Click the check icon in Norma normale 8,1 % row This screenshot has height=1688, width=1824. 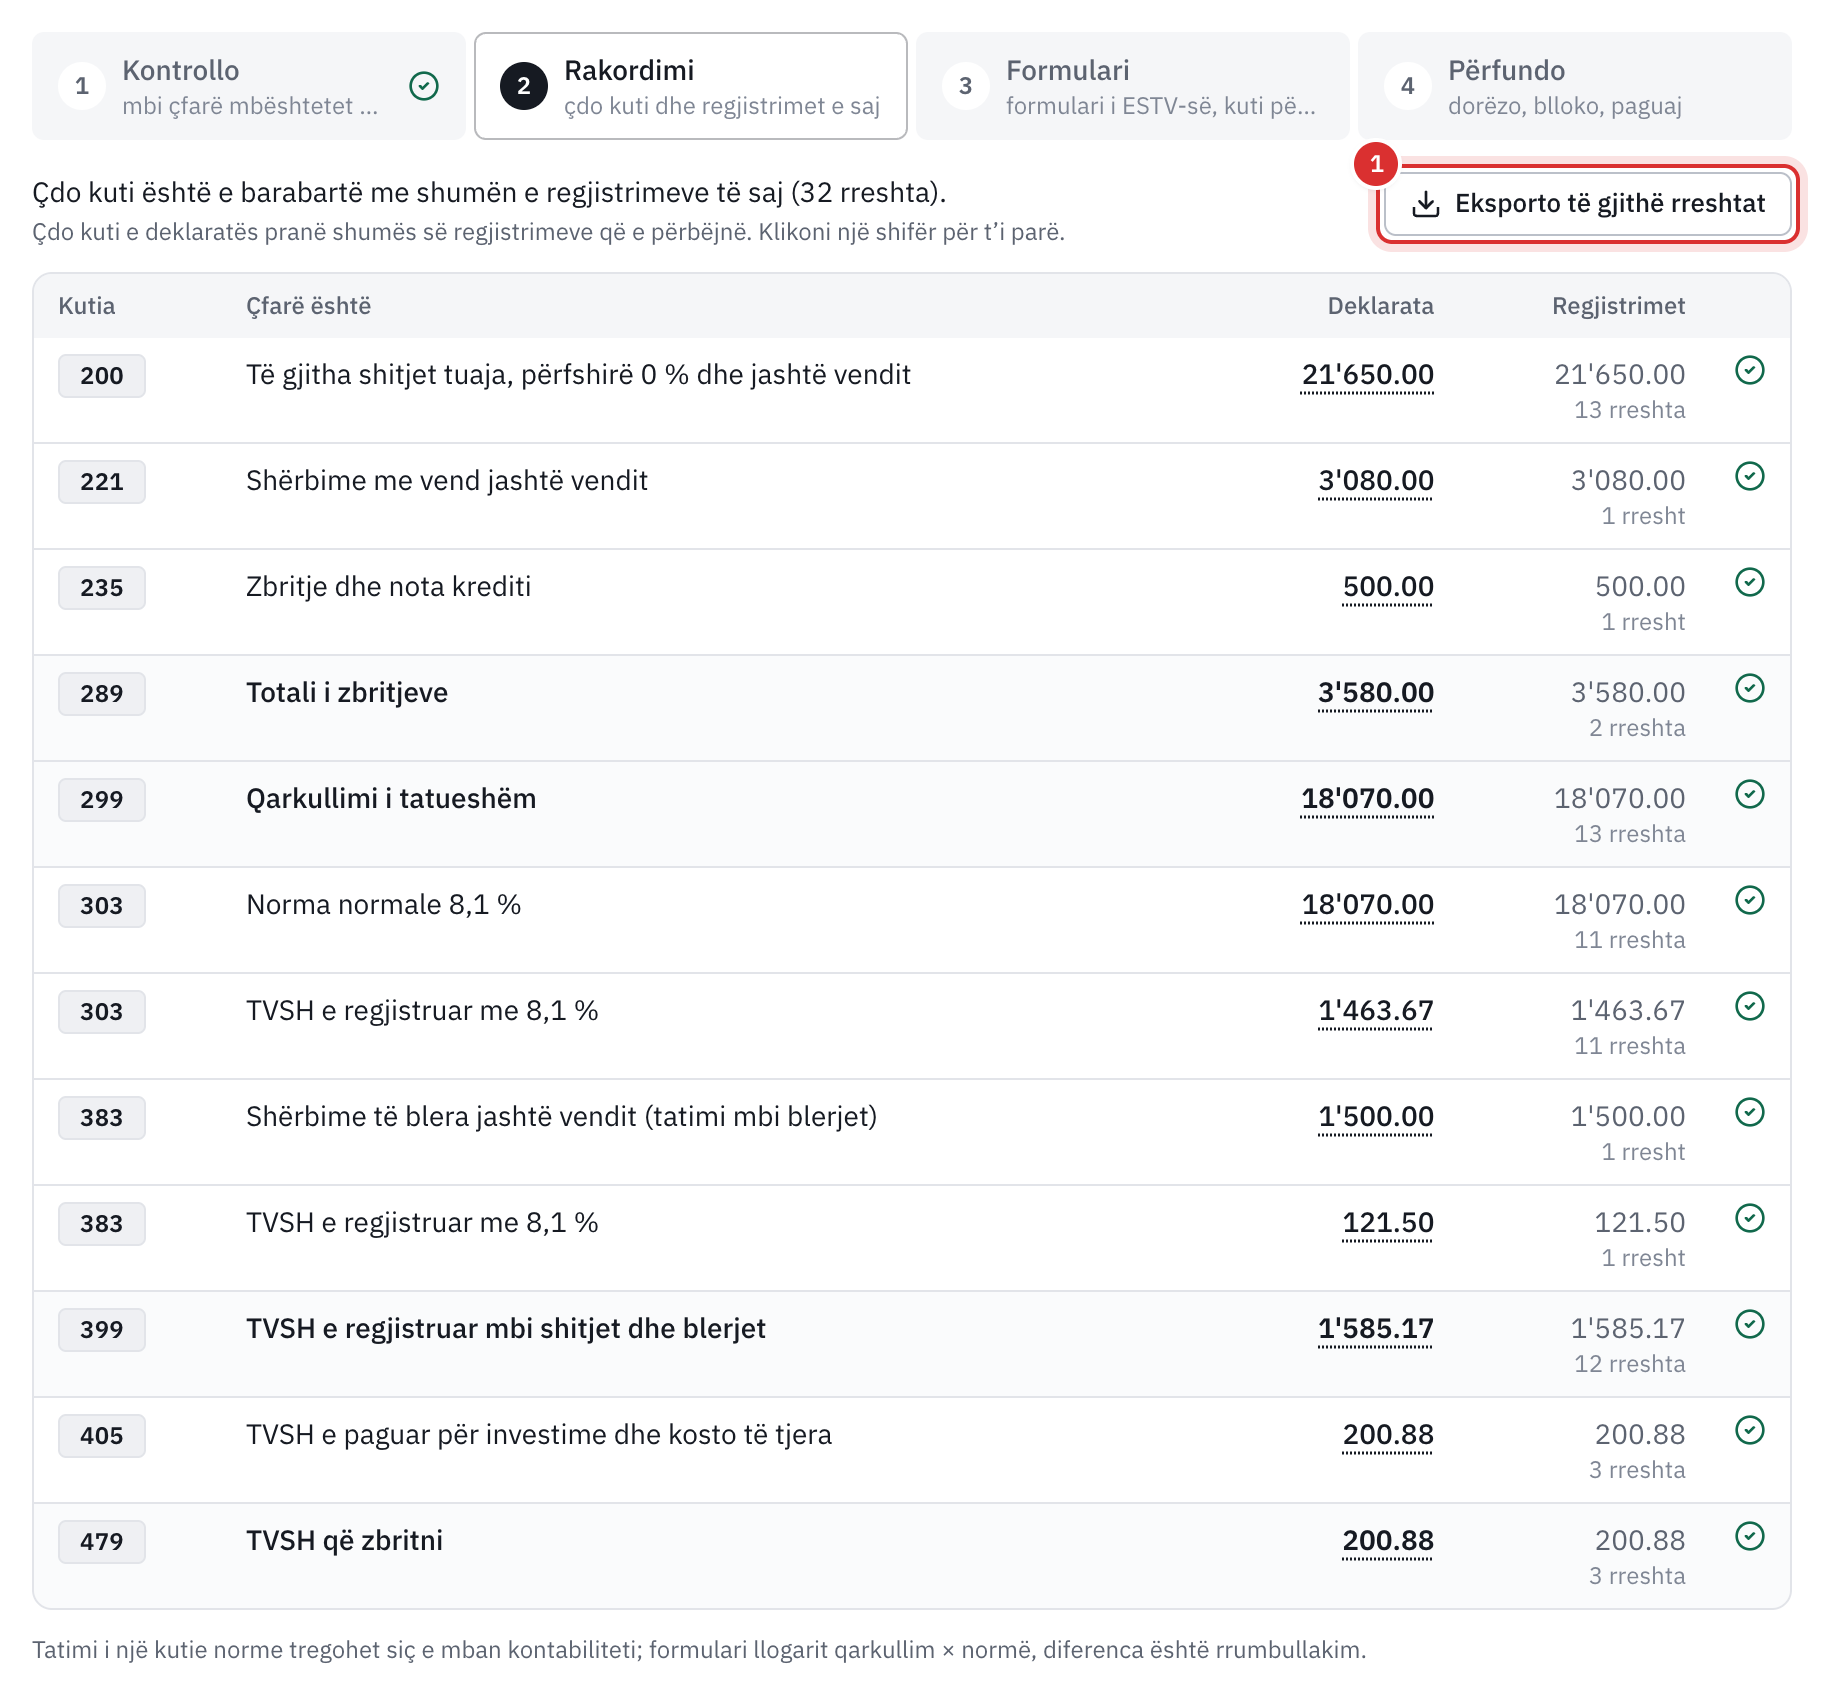click(1750, 901)
